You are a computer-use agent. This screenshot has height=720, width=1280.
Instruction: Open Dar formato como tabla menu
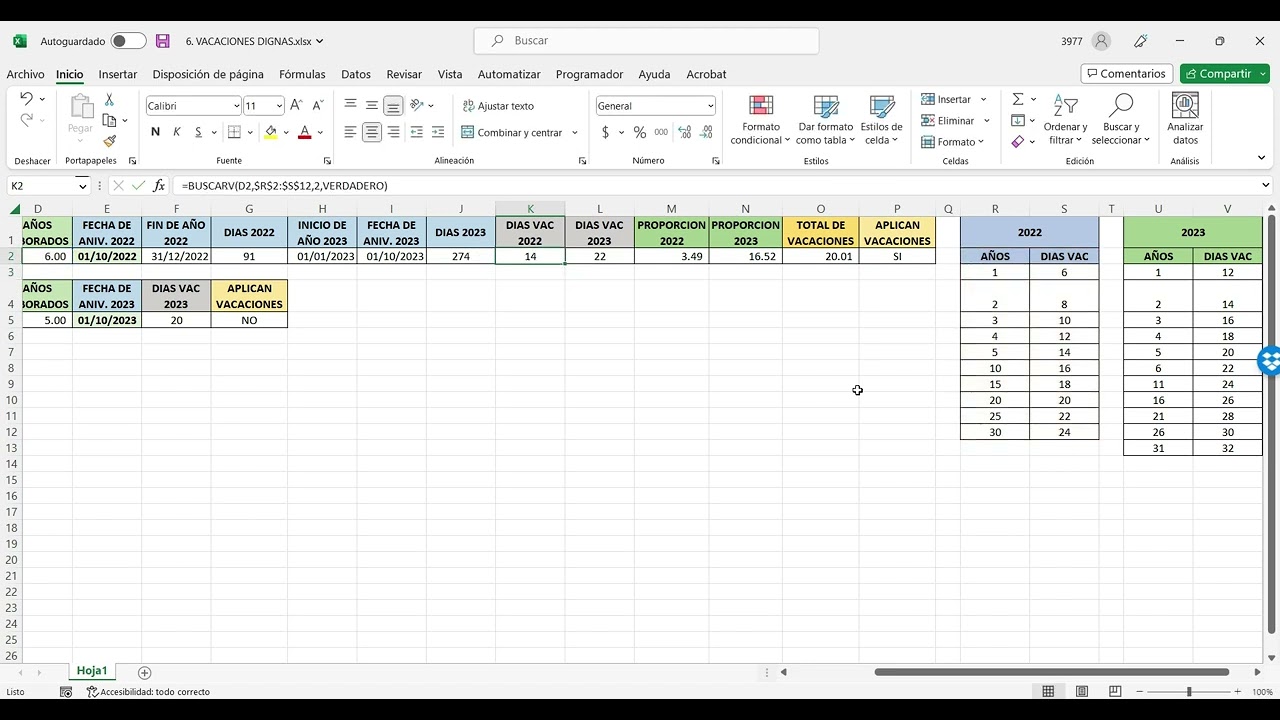coord(825,120)
